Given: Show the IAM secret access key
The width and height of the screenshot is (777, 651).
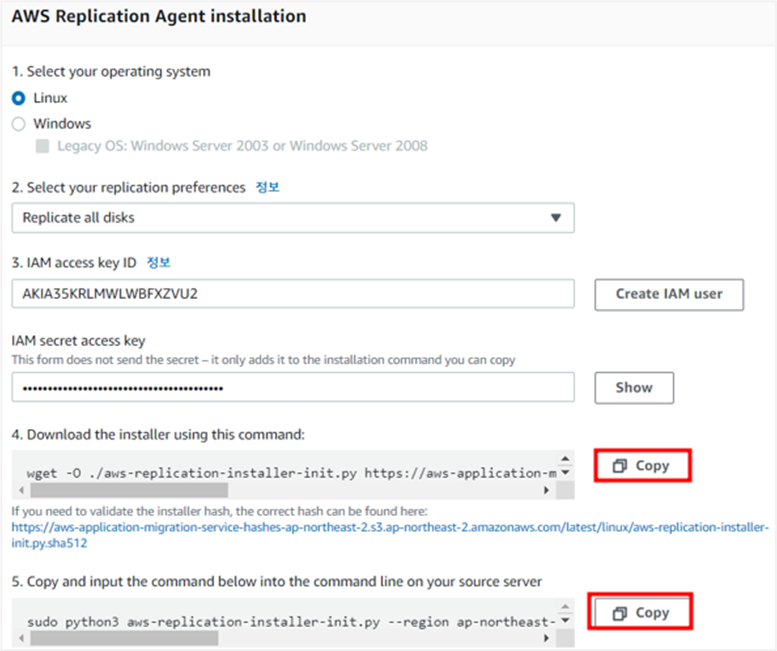Looking at the screenshot, I should (x=634, y=388).
